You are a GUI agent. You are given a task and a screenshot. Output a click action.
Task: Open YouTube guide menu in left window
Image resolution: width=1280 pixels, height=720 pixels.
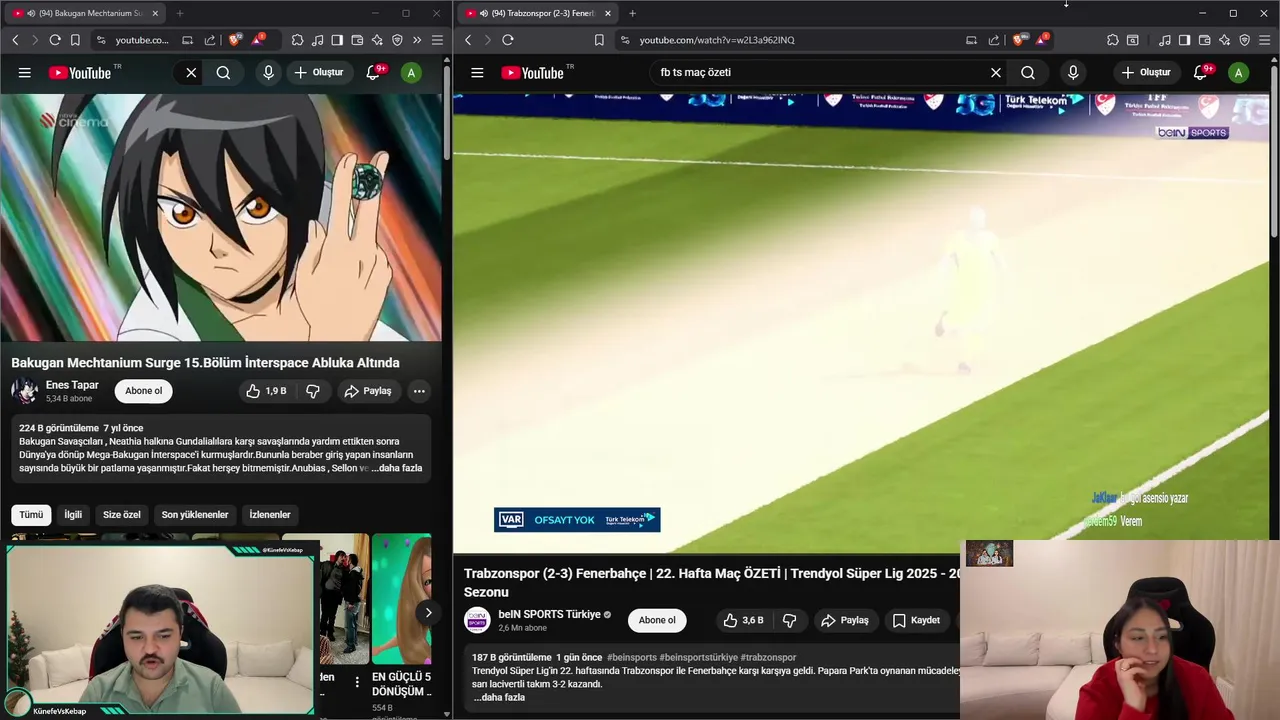(24, 72)
